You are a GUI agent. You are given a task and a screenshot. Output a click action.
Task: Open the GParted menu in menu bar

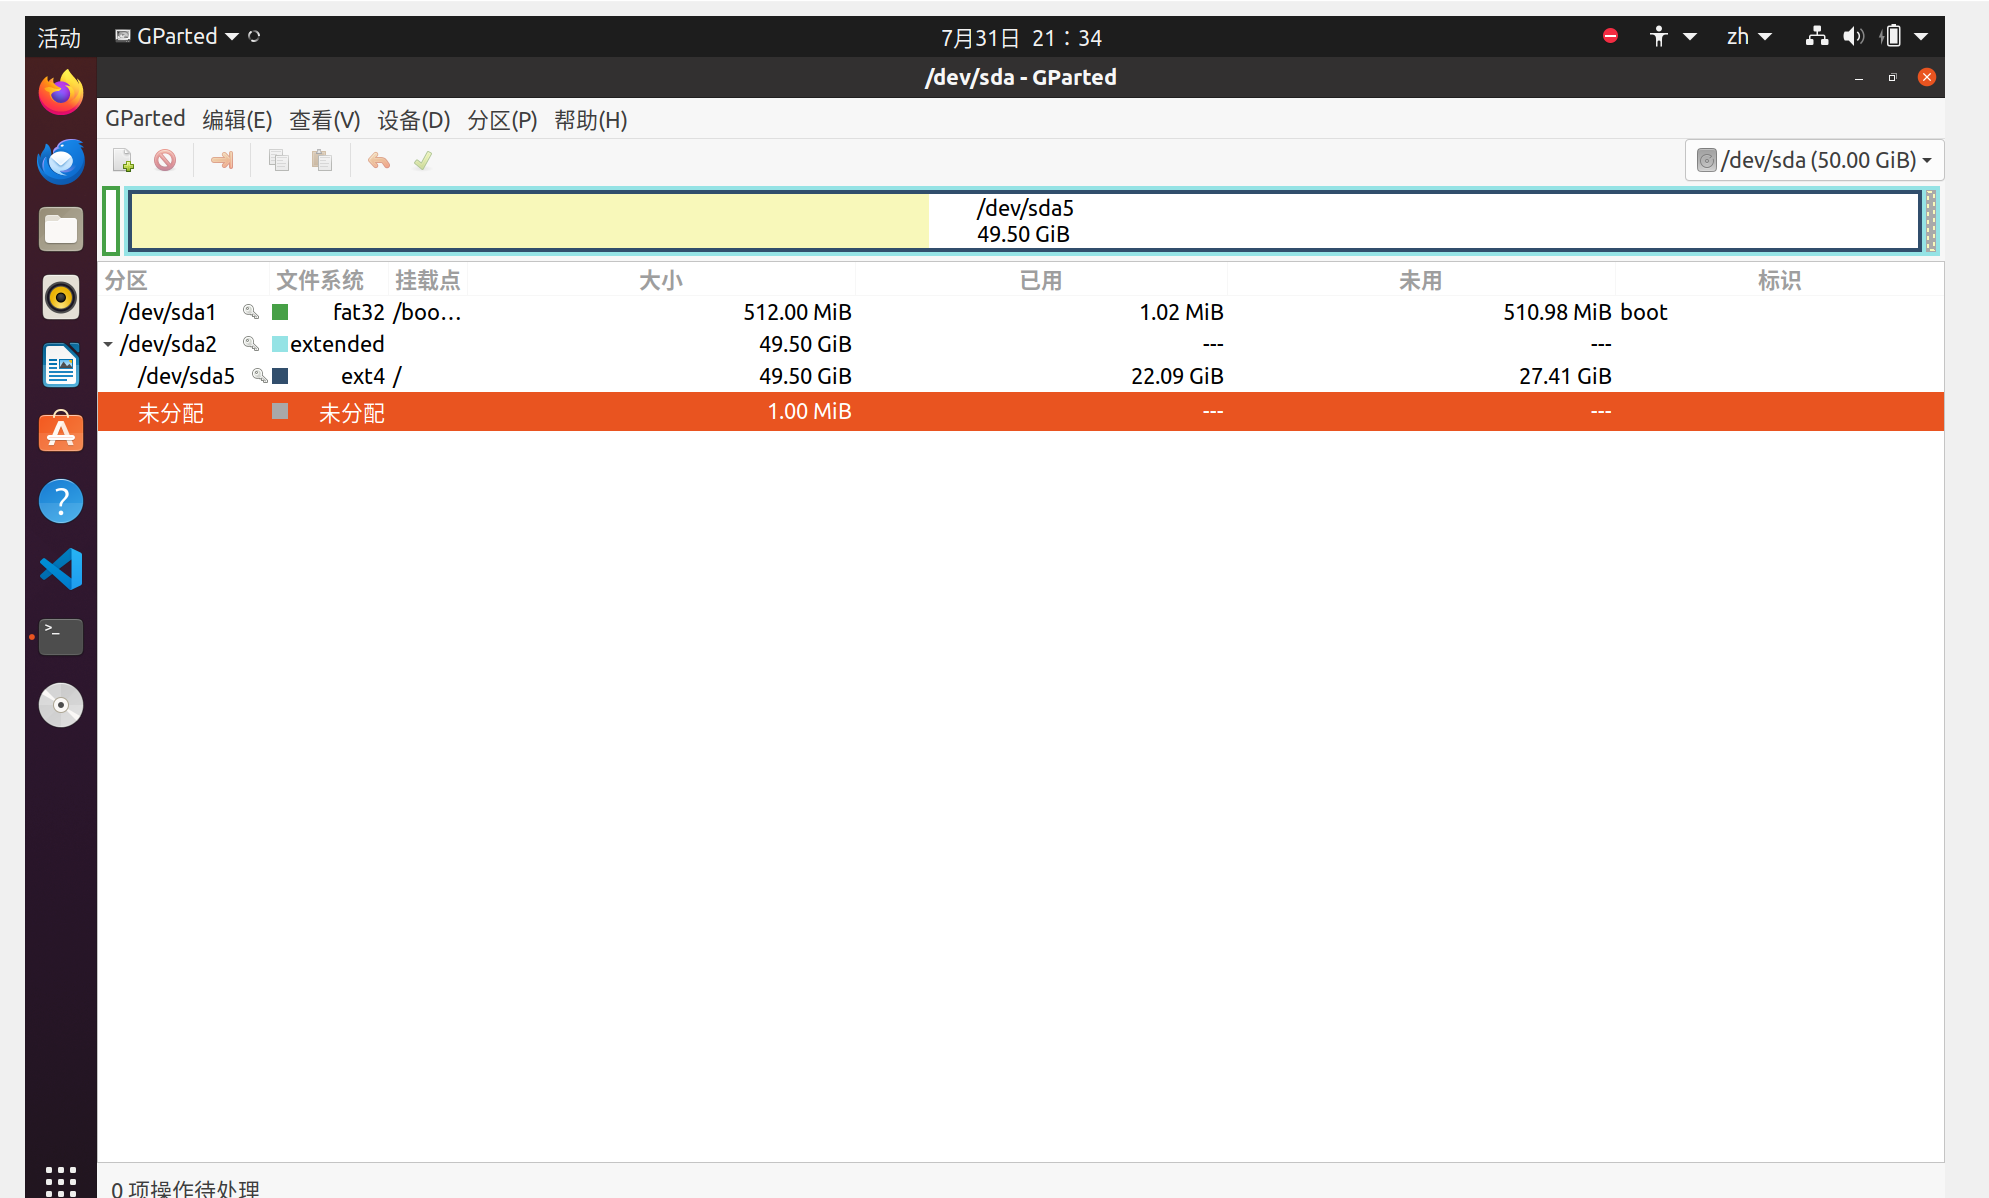145,119
